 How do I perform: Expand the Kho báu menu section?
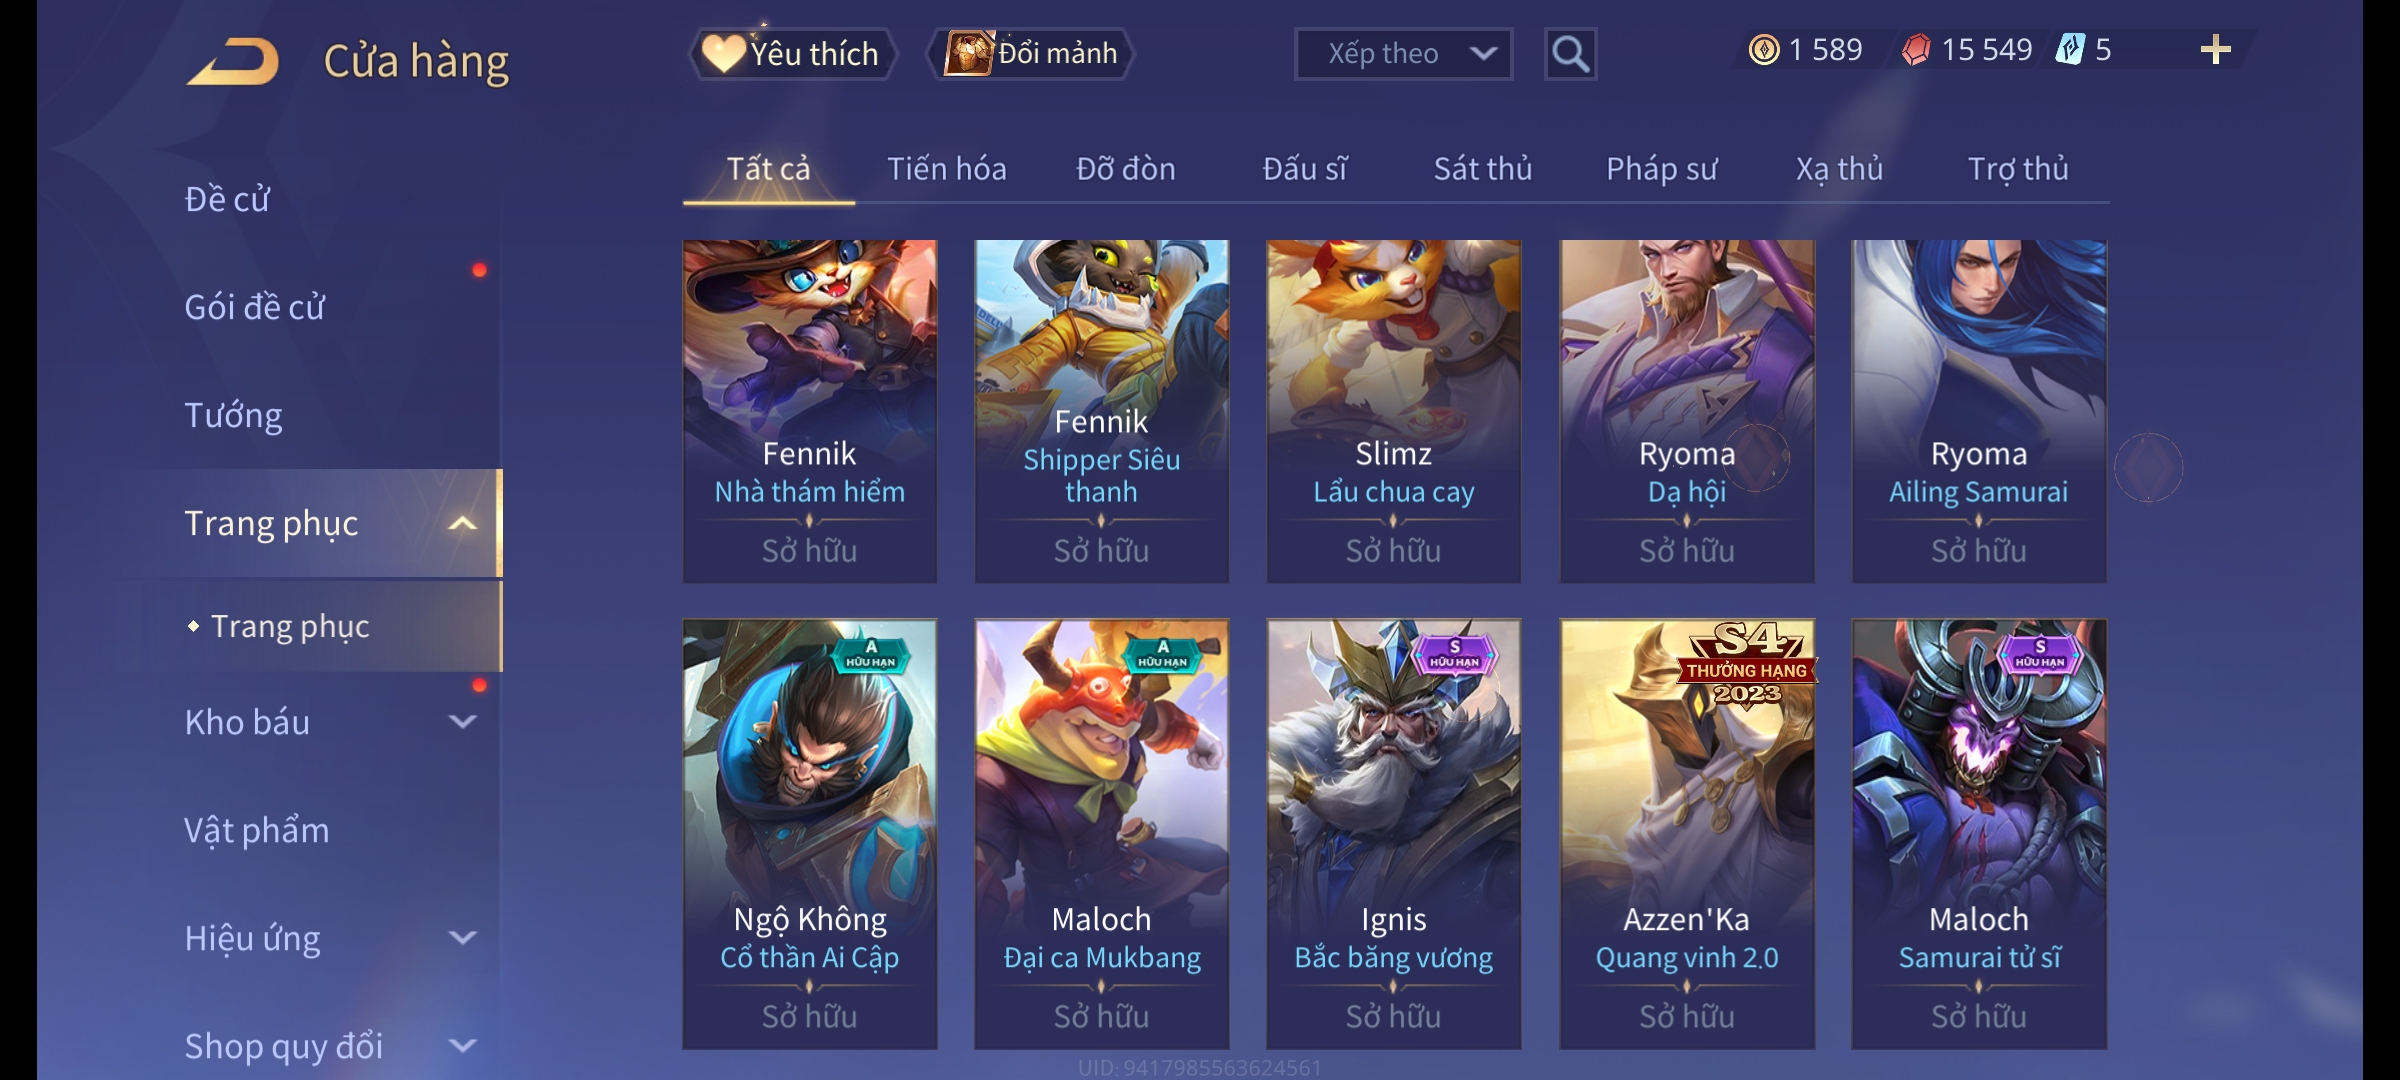coord(462,722)
